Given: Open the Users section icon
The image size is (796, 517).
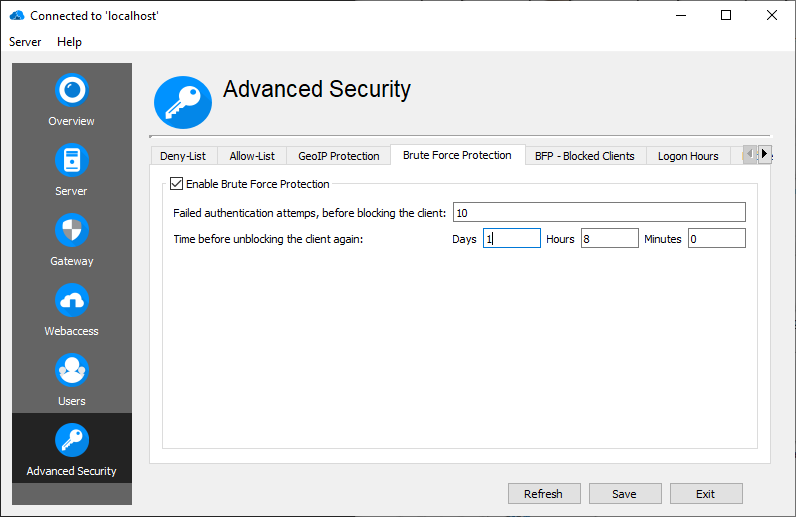Looking at the screenshot, I should click(x=72, y=371).
